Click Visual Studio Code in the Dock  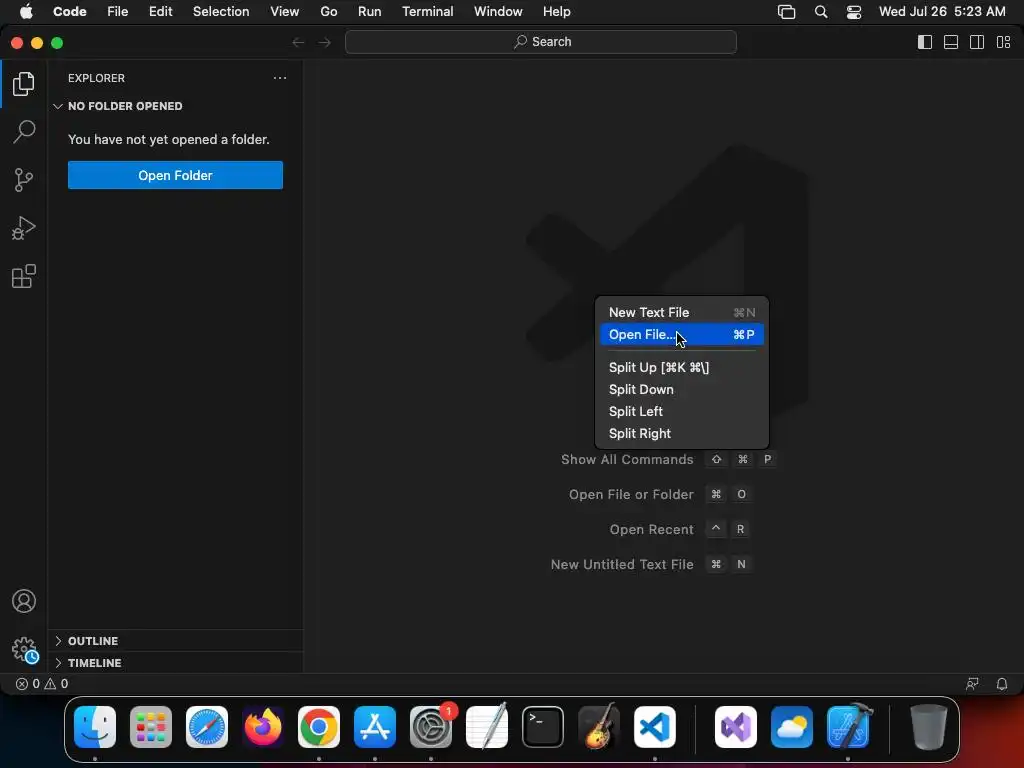click(655, 727)
